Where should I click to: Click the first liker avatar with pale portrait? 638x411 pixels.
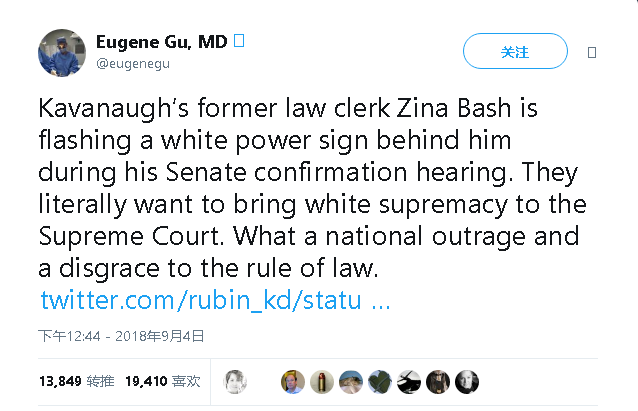point(235,382)
